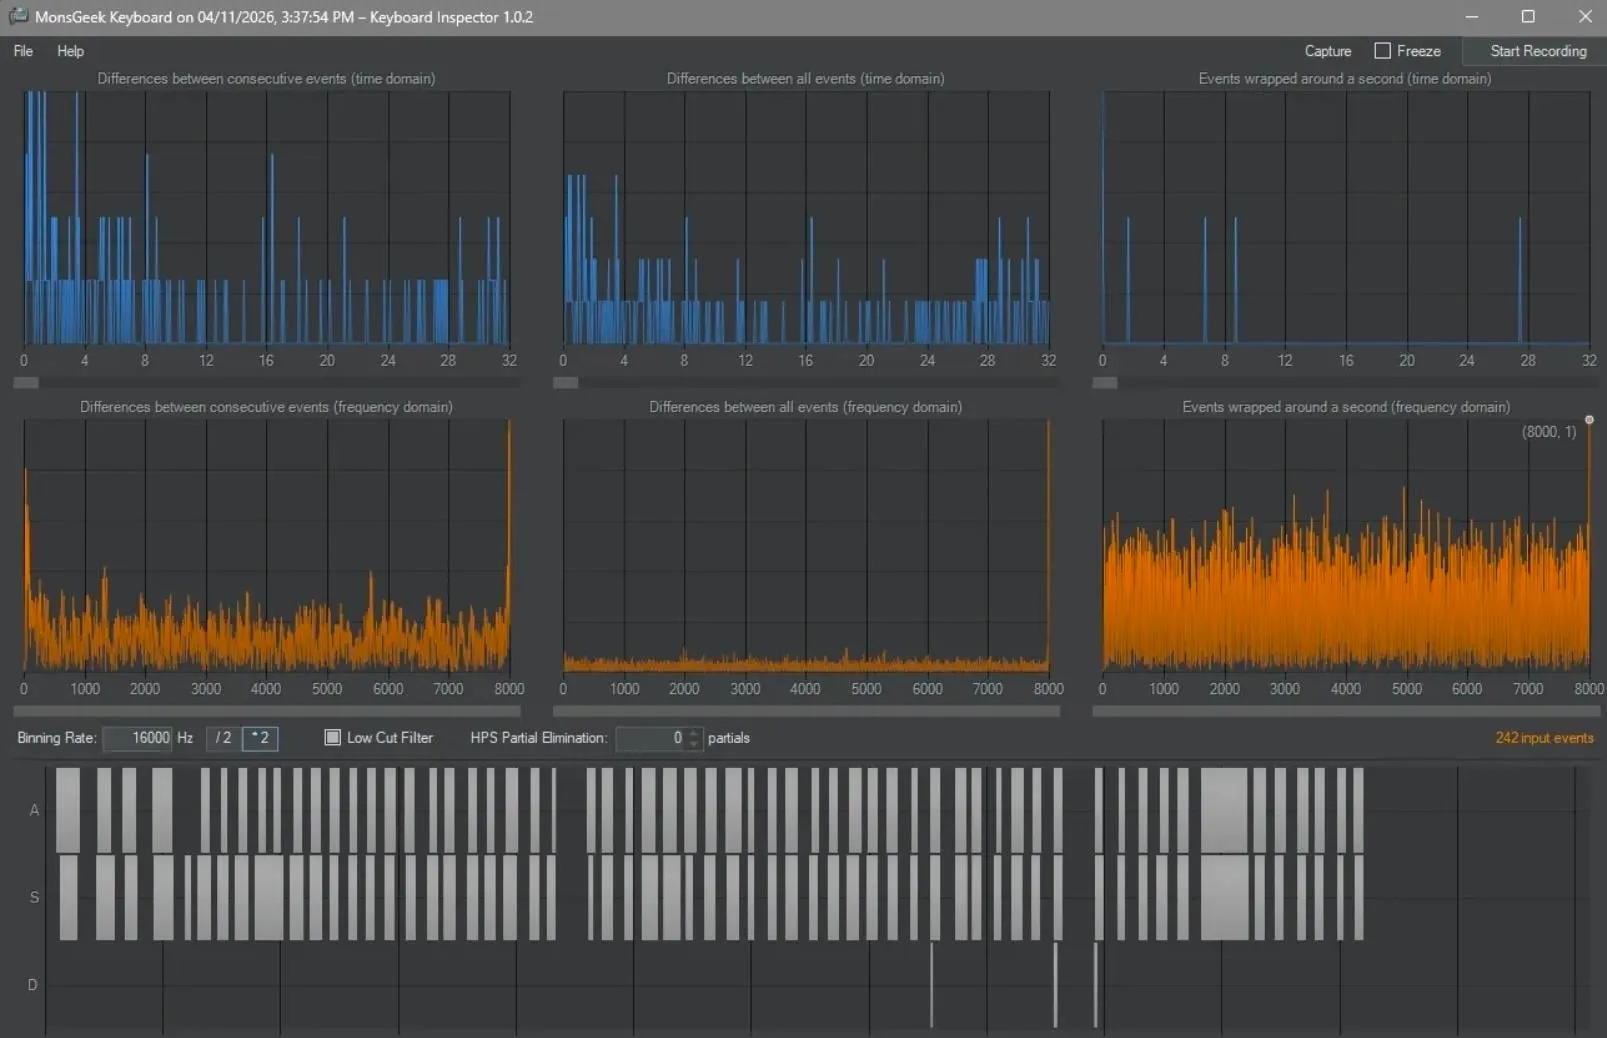
Task: Open the Help menu
Action: point(70,51)
